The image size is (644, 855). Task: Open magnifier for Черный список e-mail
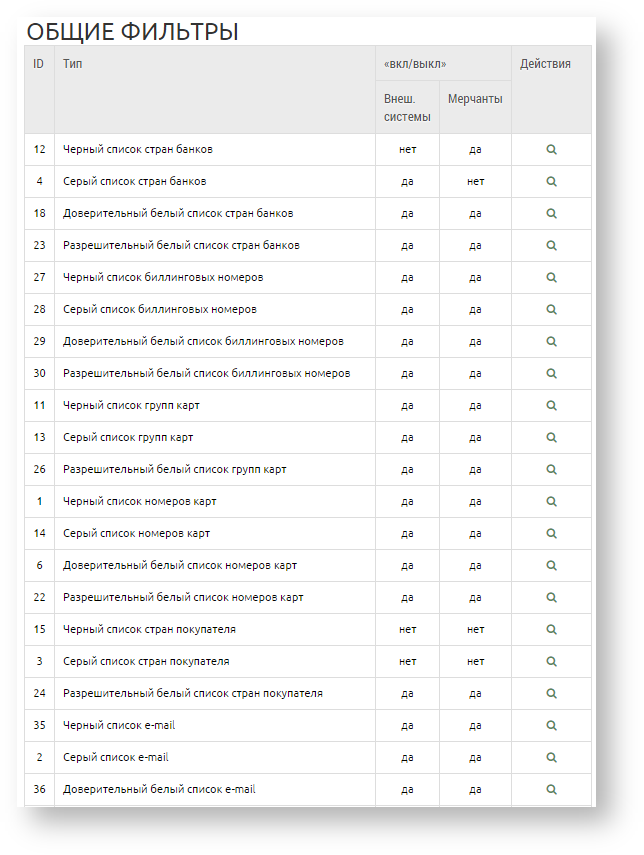pos(551,726)
